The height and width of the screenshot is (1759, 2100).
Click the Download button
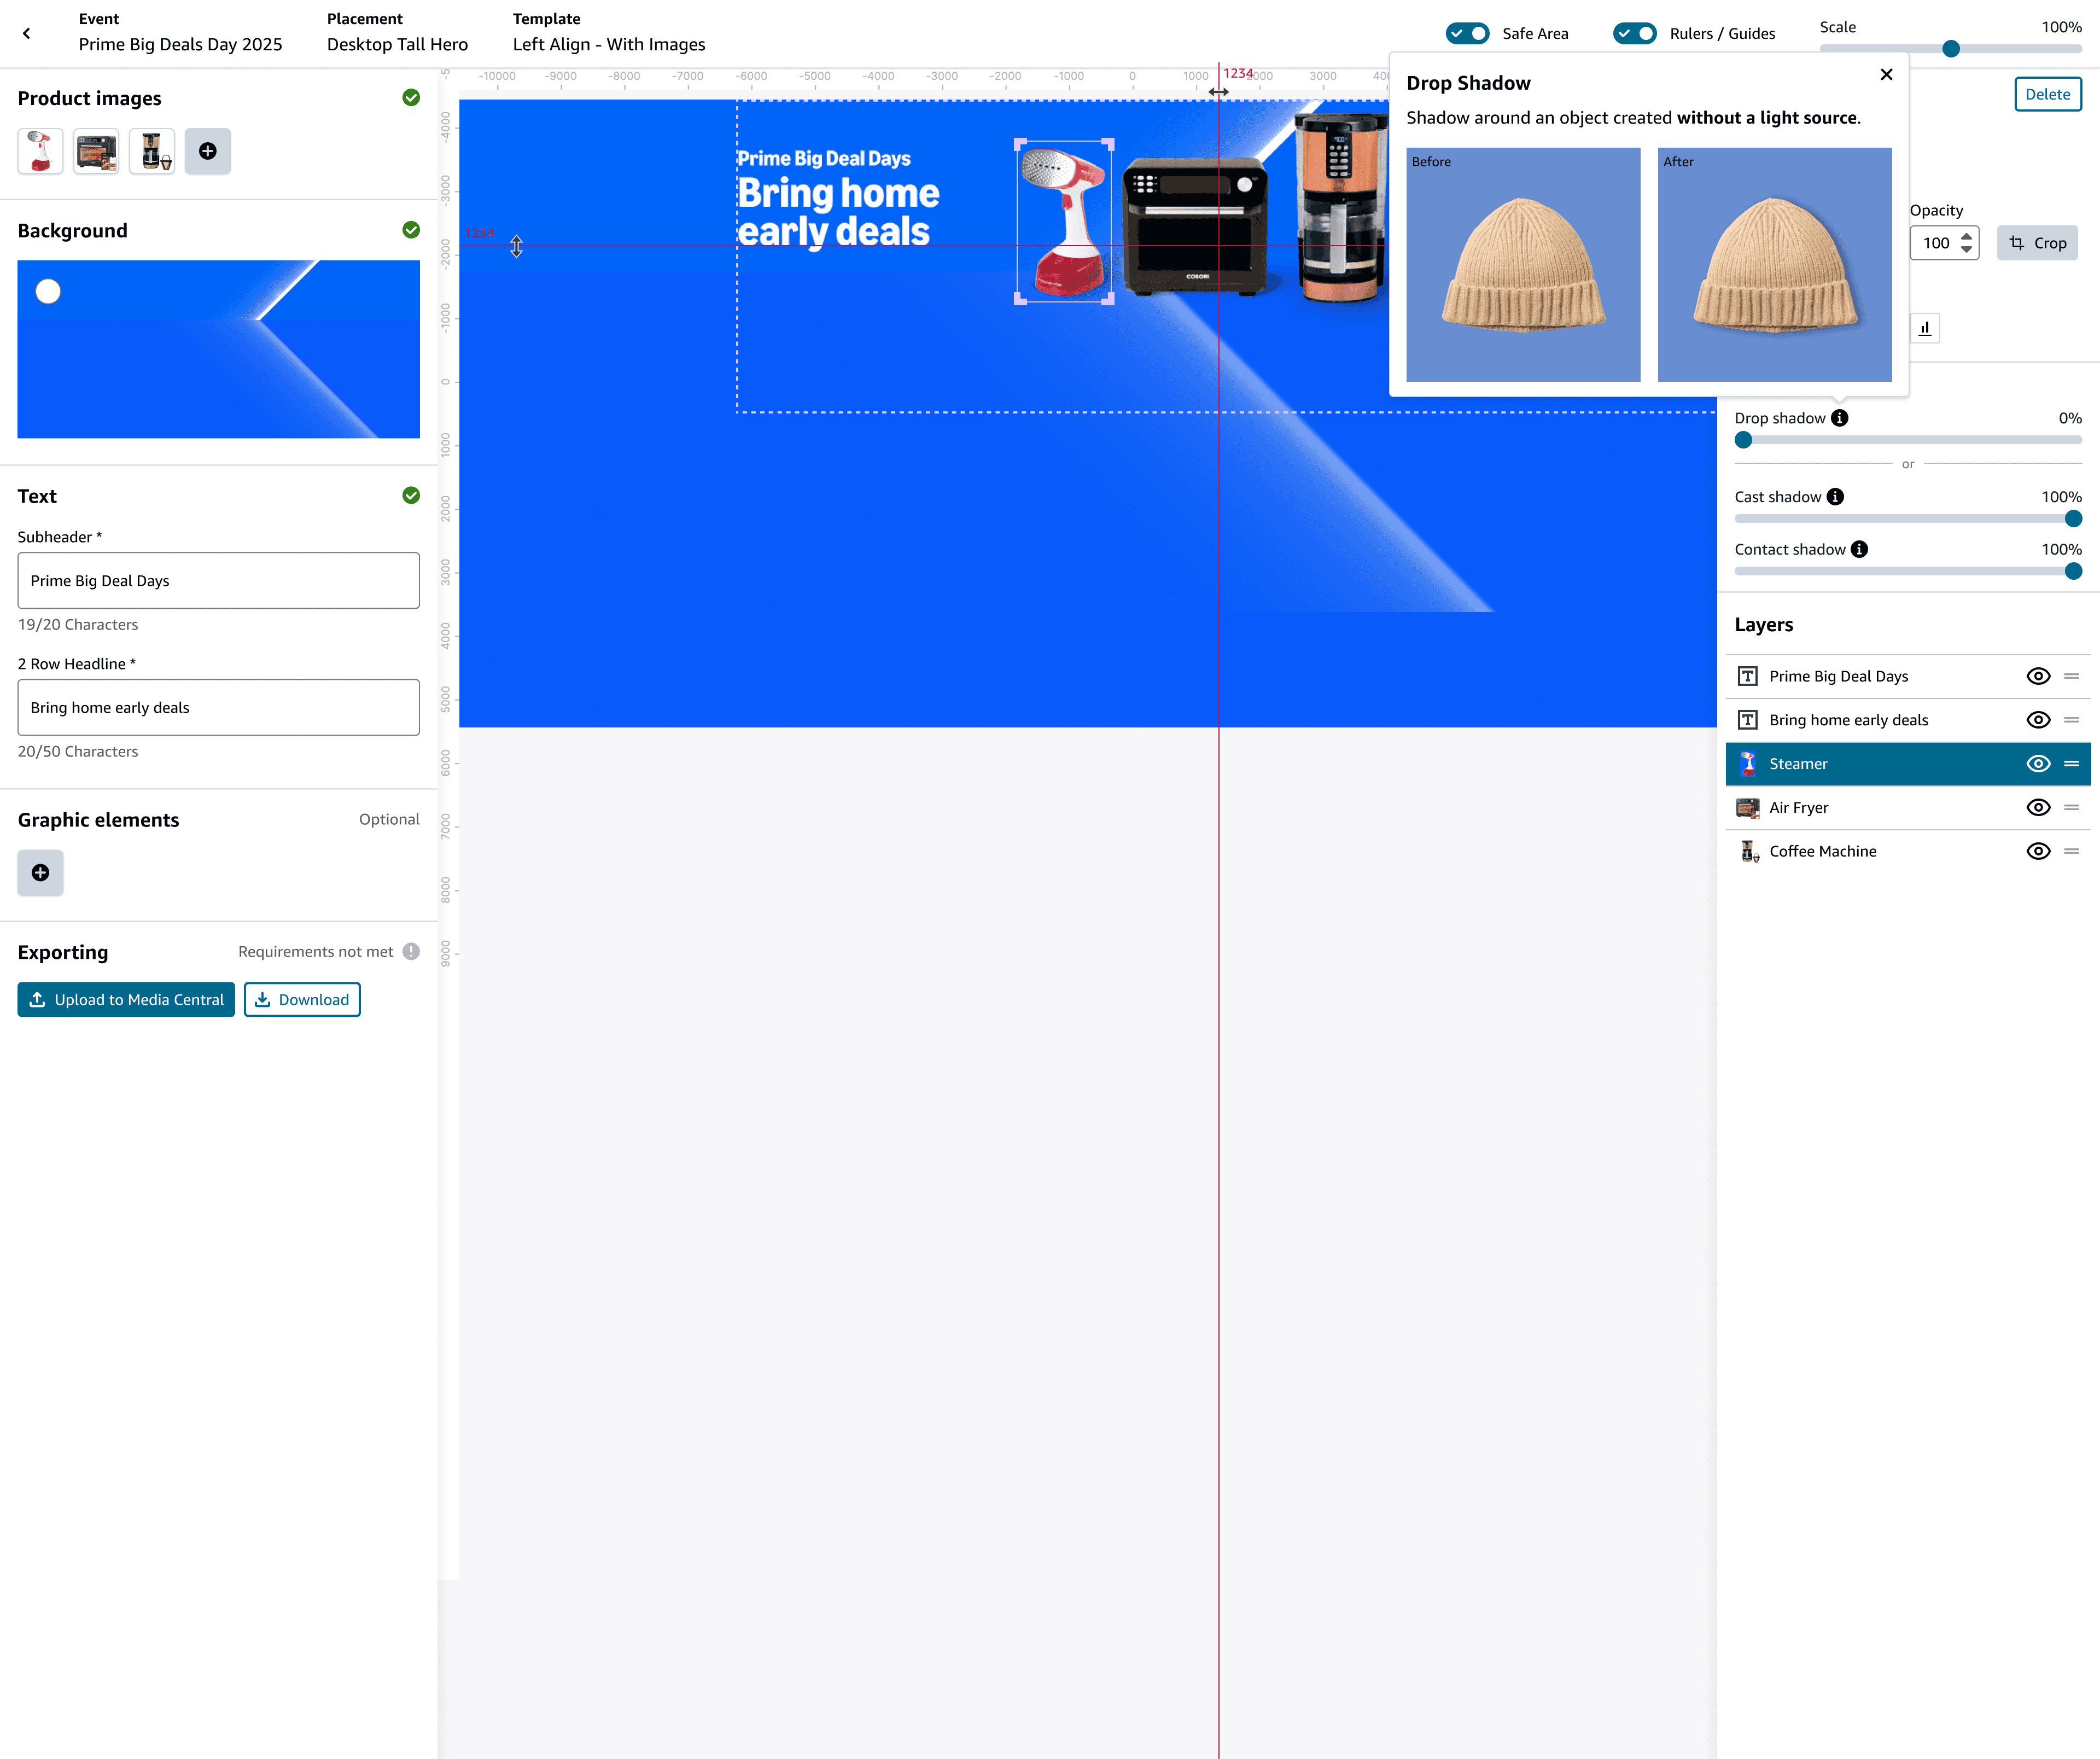302,1000
